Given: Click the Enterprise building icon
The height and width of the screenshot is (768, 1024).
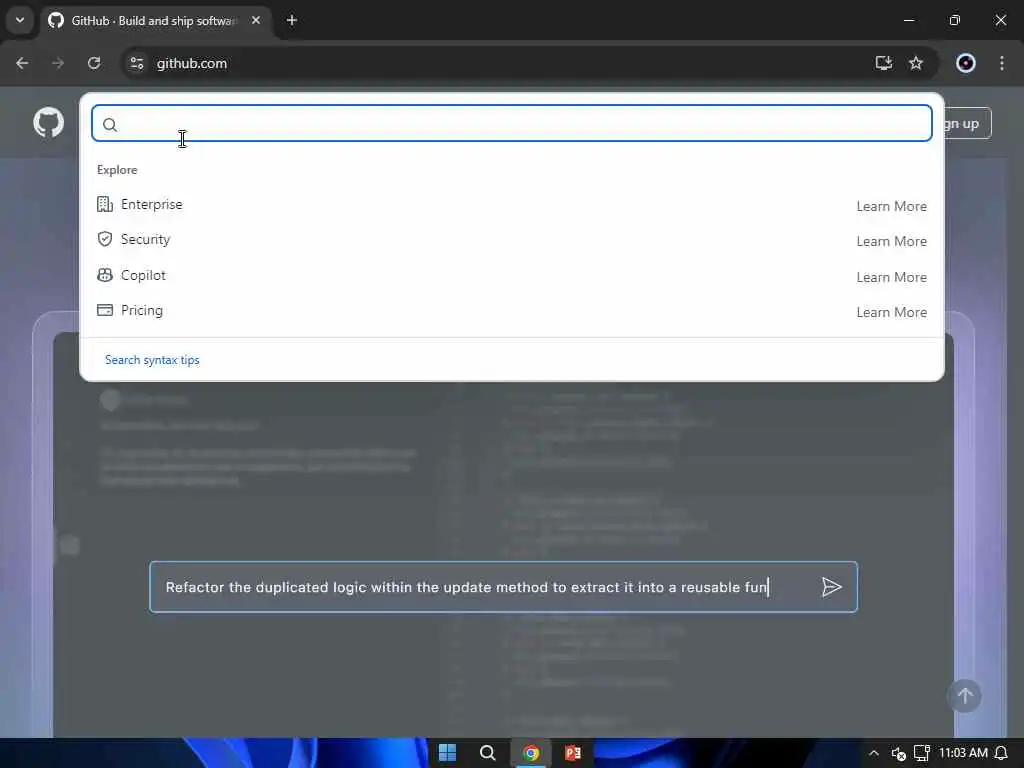Looking at the screenshot, I should click(104, 204).
